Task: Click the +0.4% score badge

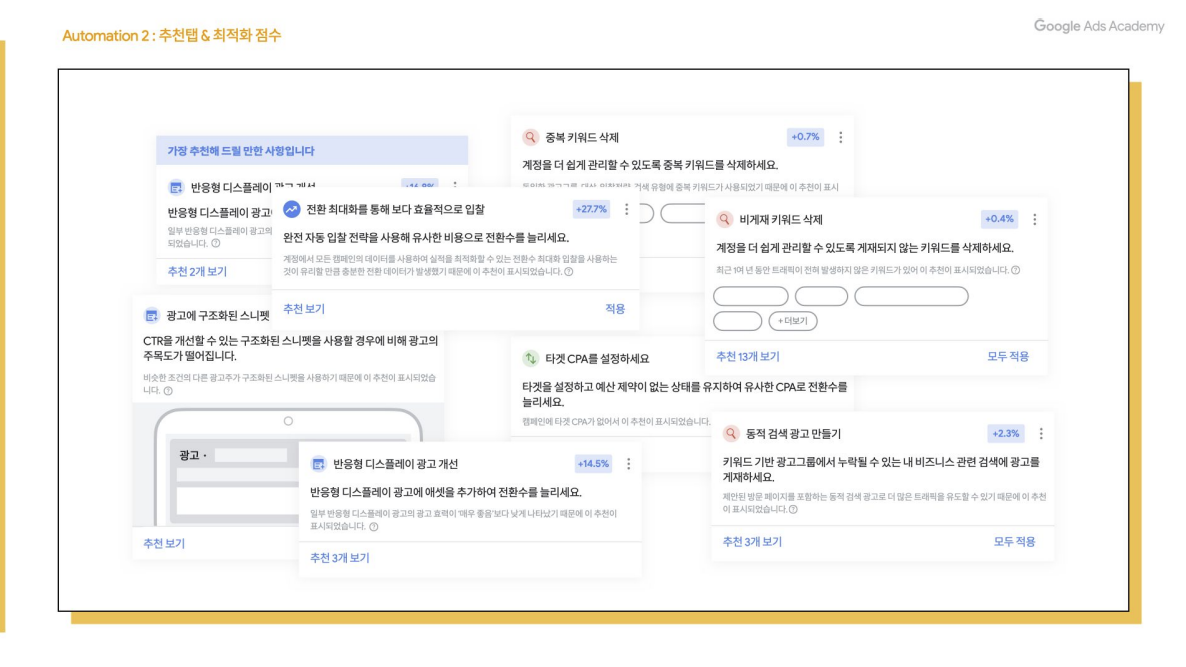Action: tap(998, 219)
